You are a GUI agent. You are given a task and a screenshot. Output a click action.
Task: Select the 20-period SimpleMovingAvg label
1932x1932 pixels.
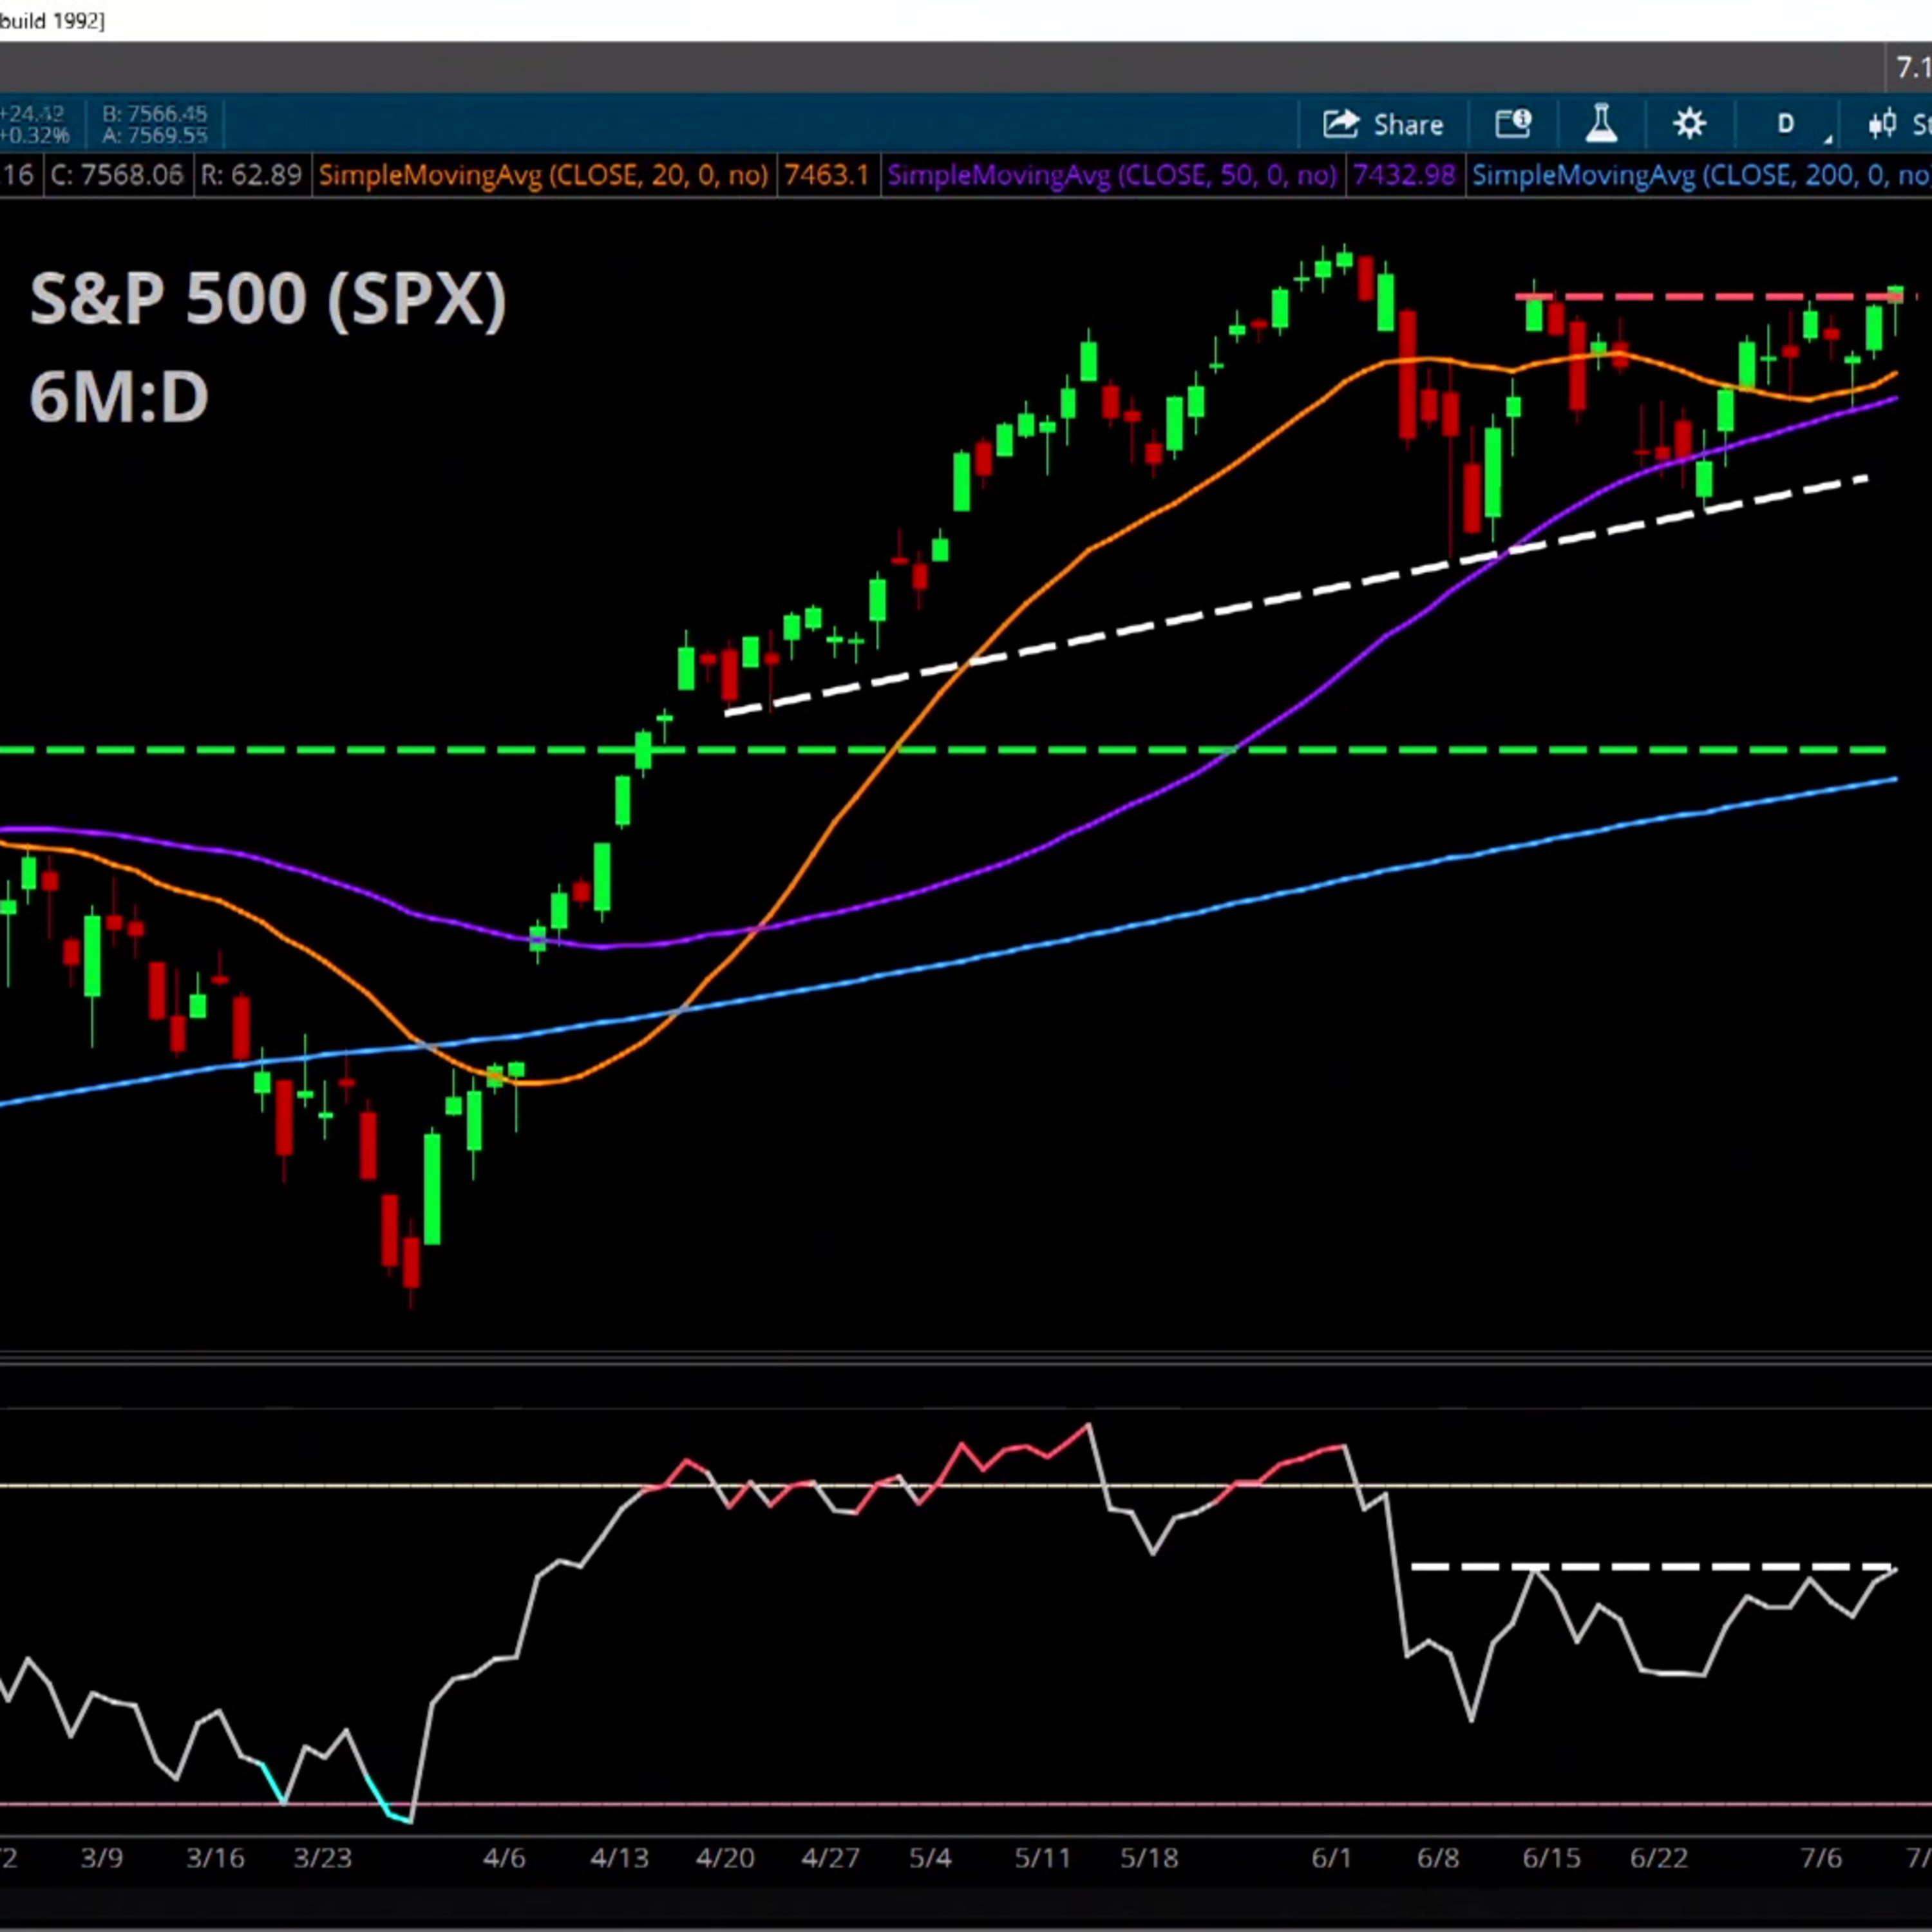coord(543,176)
